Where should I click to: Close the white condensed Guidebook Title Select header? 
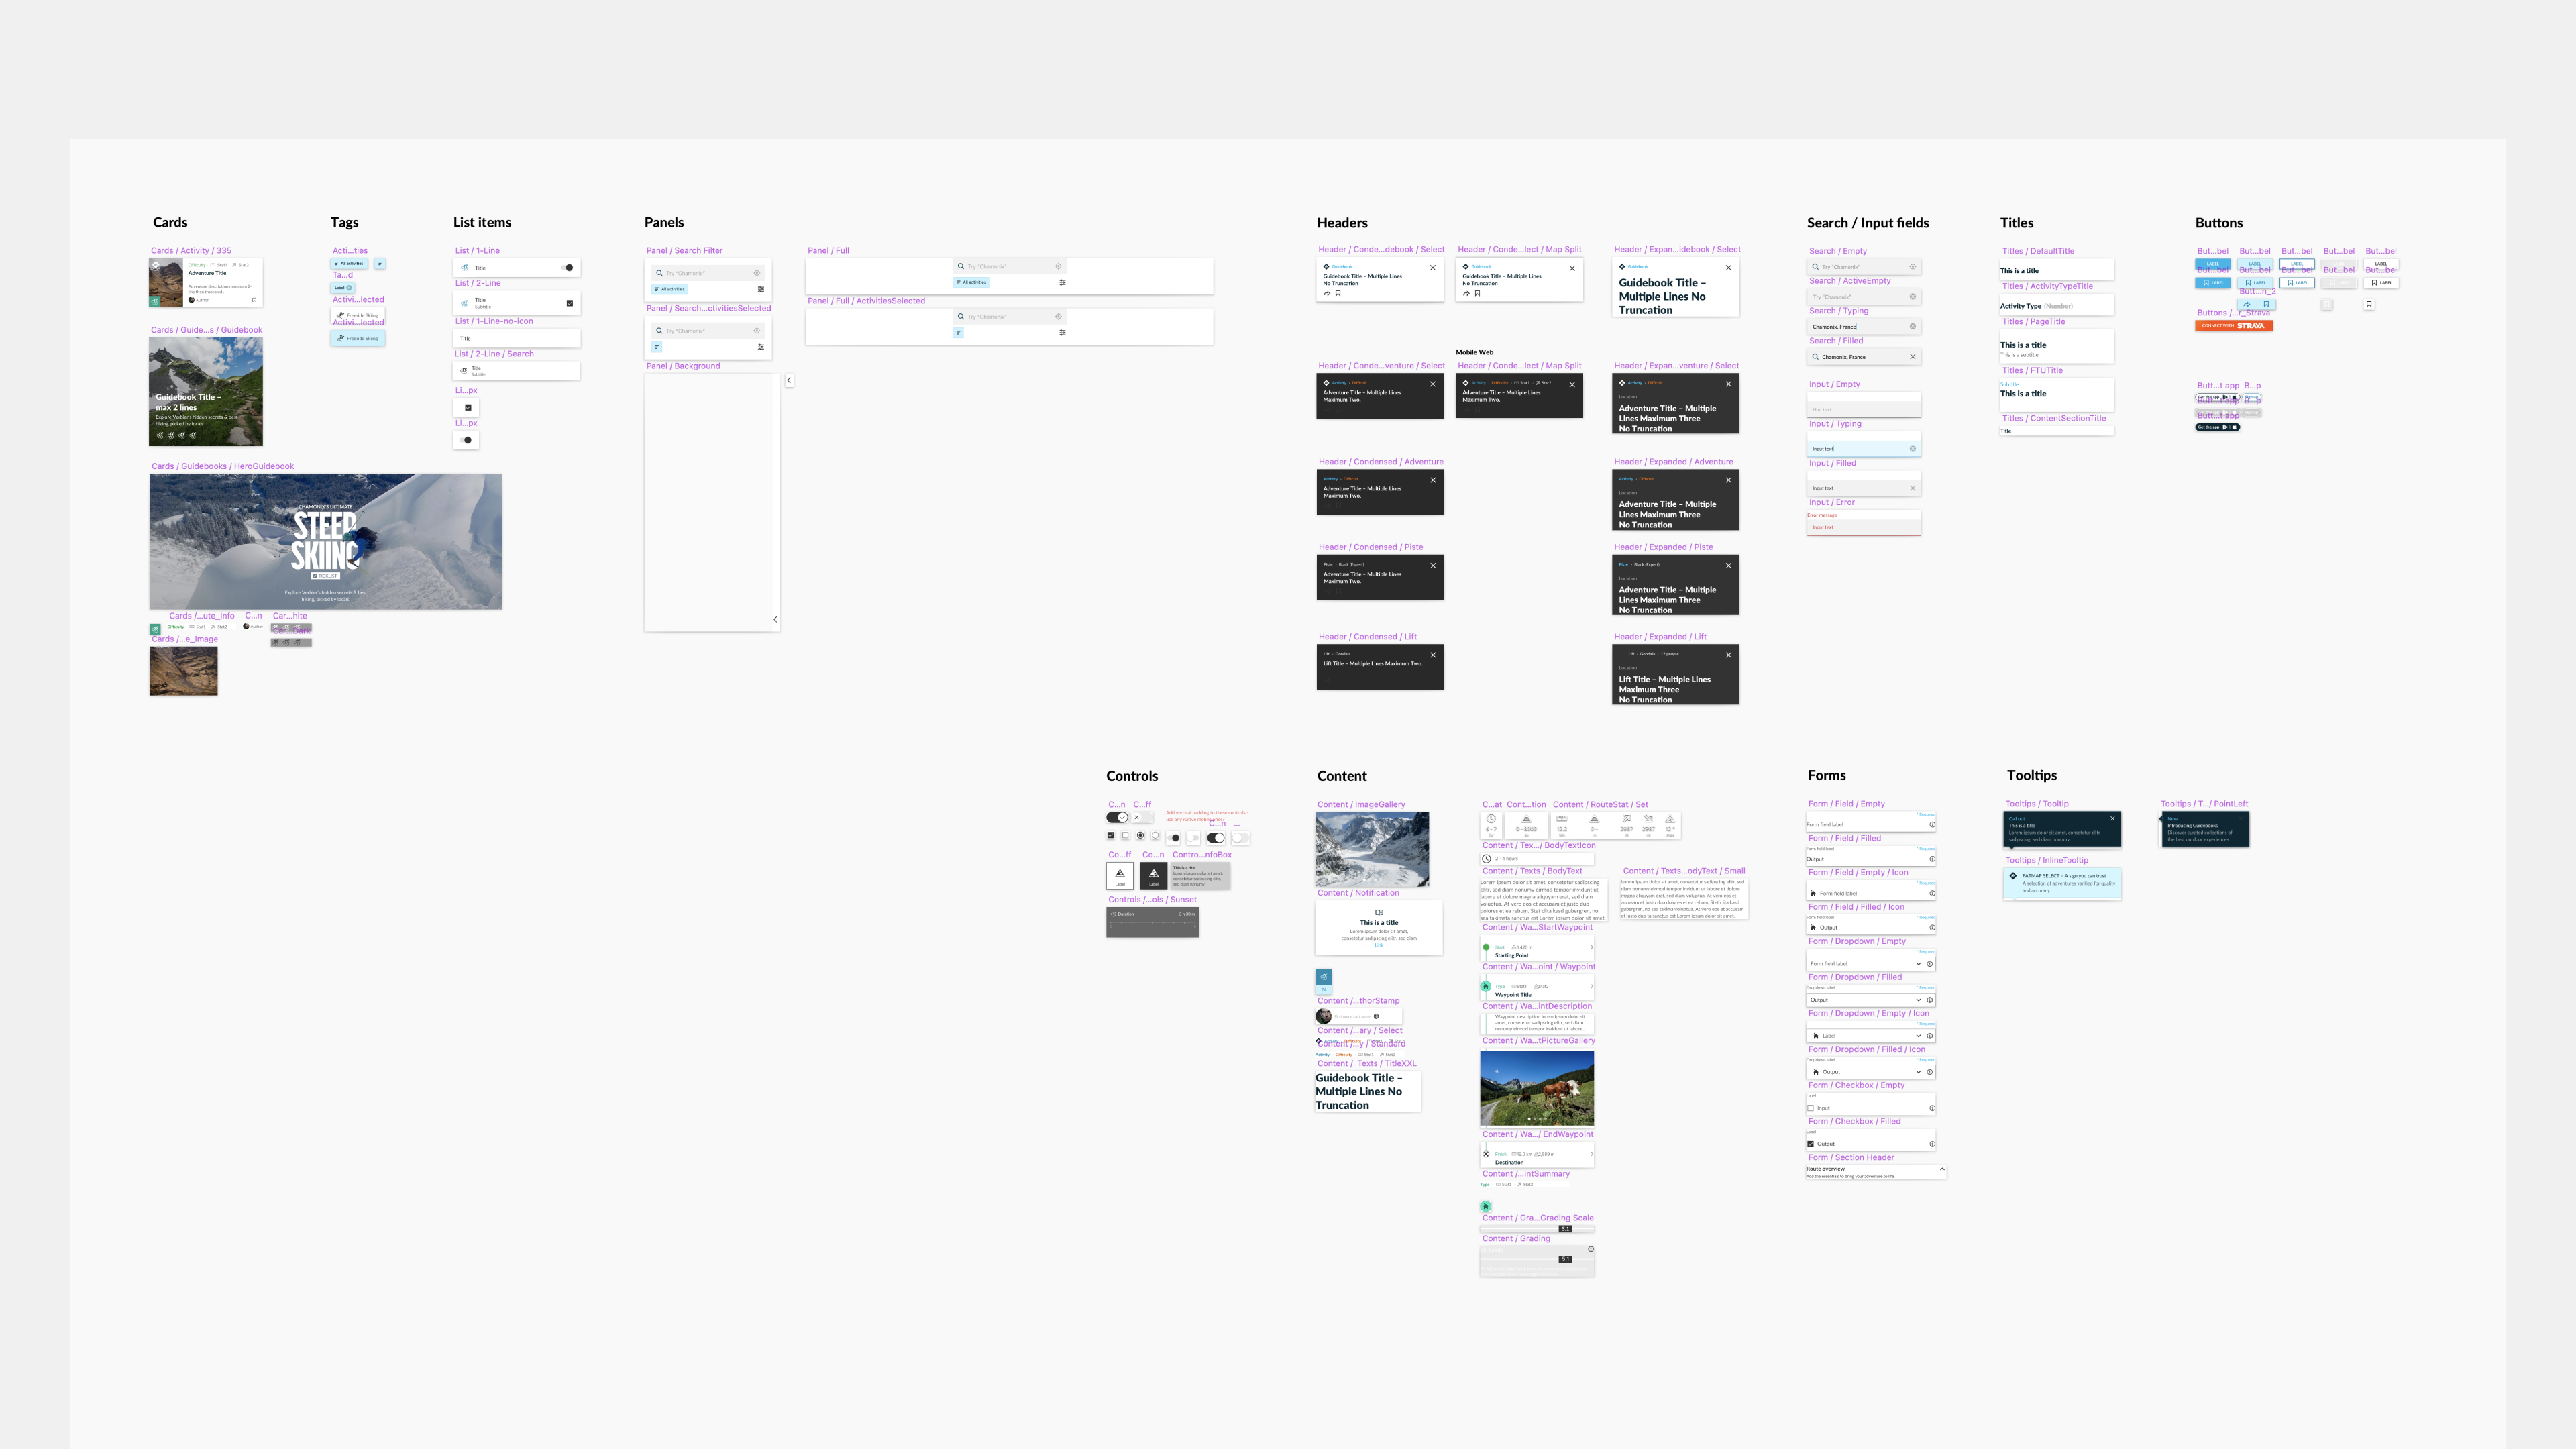1432,268
